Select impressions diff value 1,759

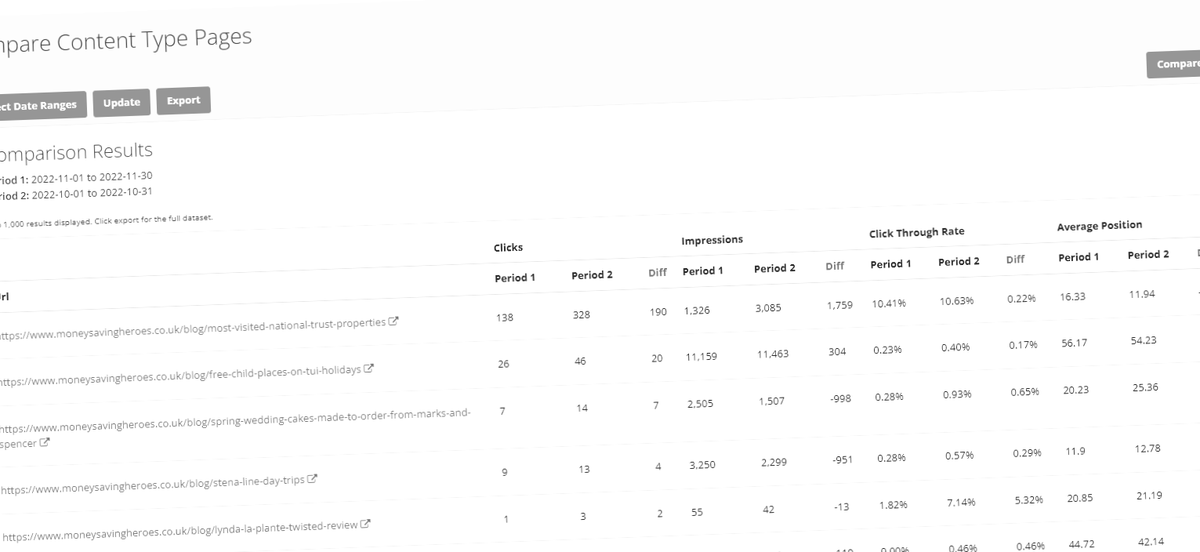[x=839, y=305]
